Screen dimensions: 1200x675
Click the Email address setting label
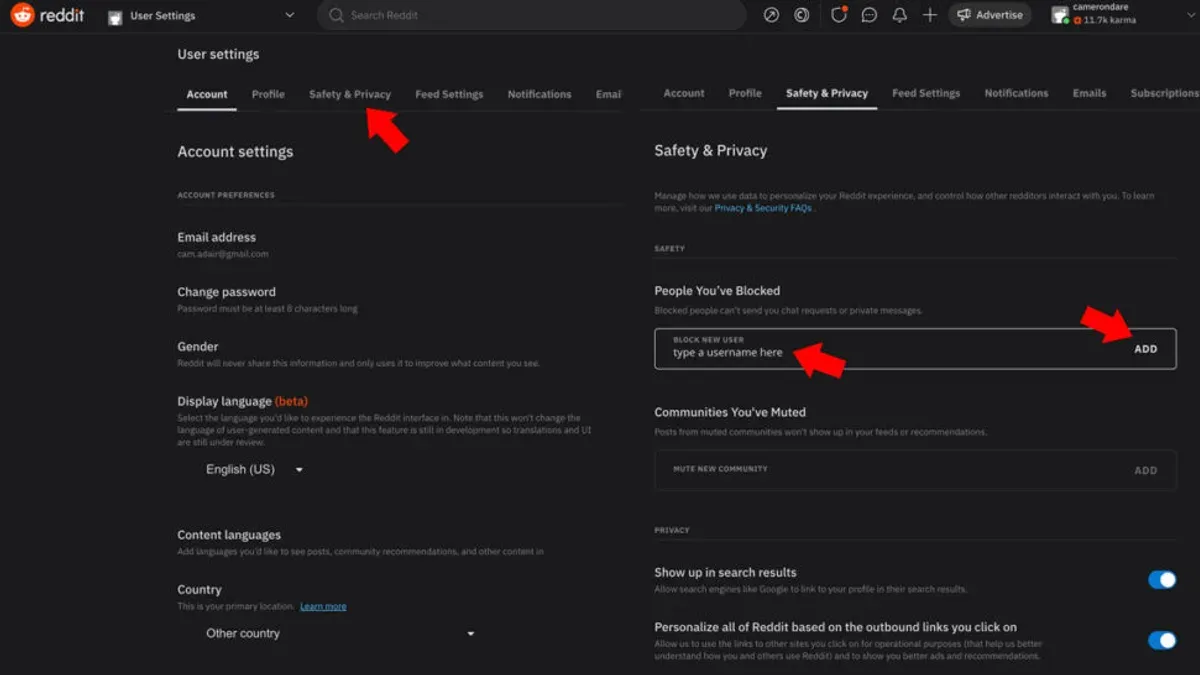pyautogui.click(x=217, y=237)
